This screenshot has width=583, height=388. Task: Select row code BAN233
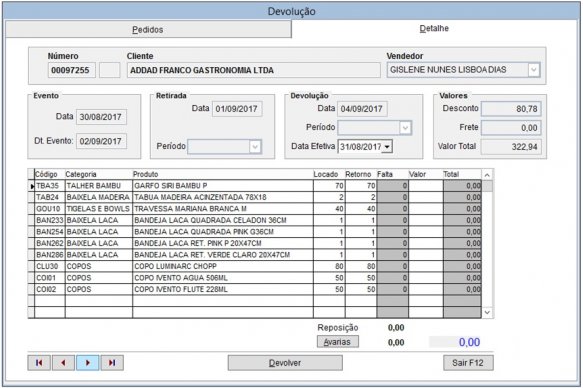point(50,220)
